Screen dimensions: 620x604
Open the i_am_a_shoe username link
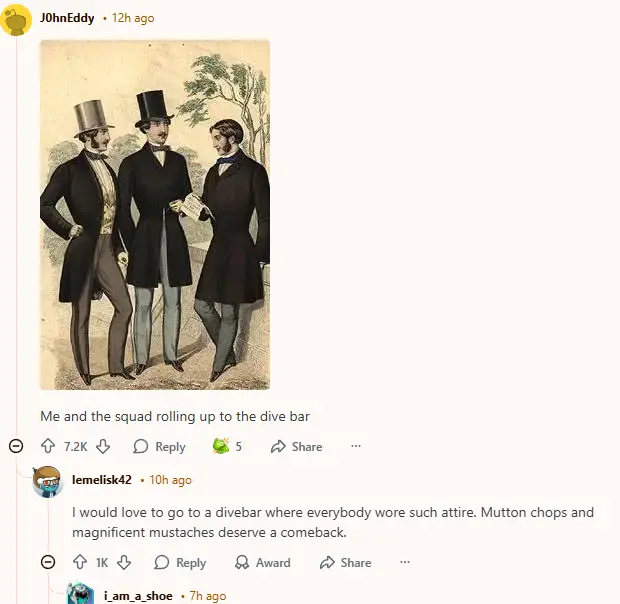[138, 595]
